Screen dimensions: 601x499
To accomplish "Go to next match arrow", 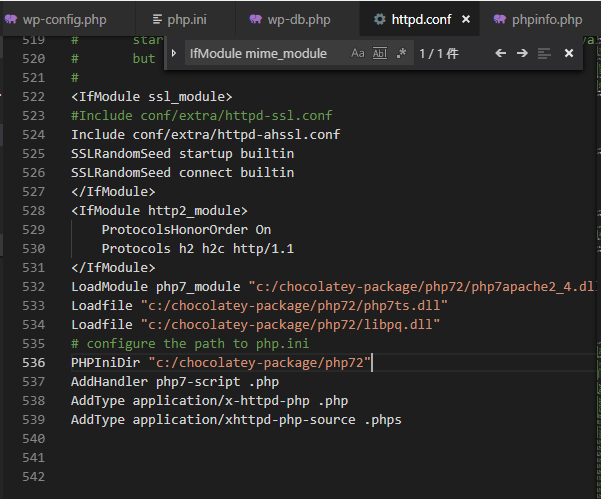I will 522,53.
